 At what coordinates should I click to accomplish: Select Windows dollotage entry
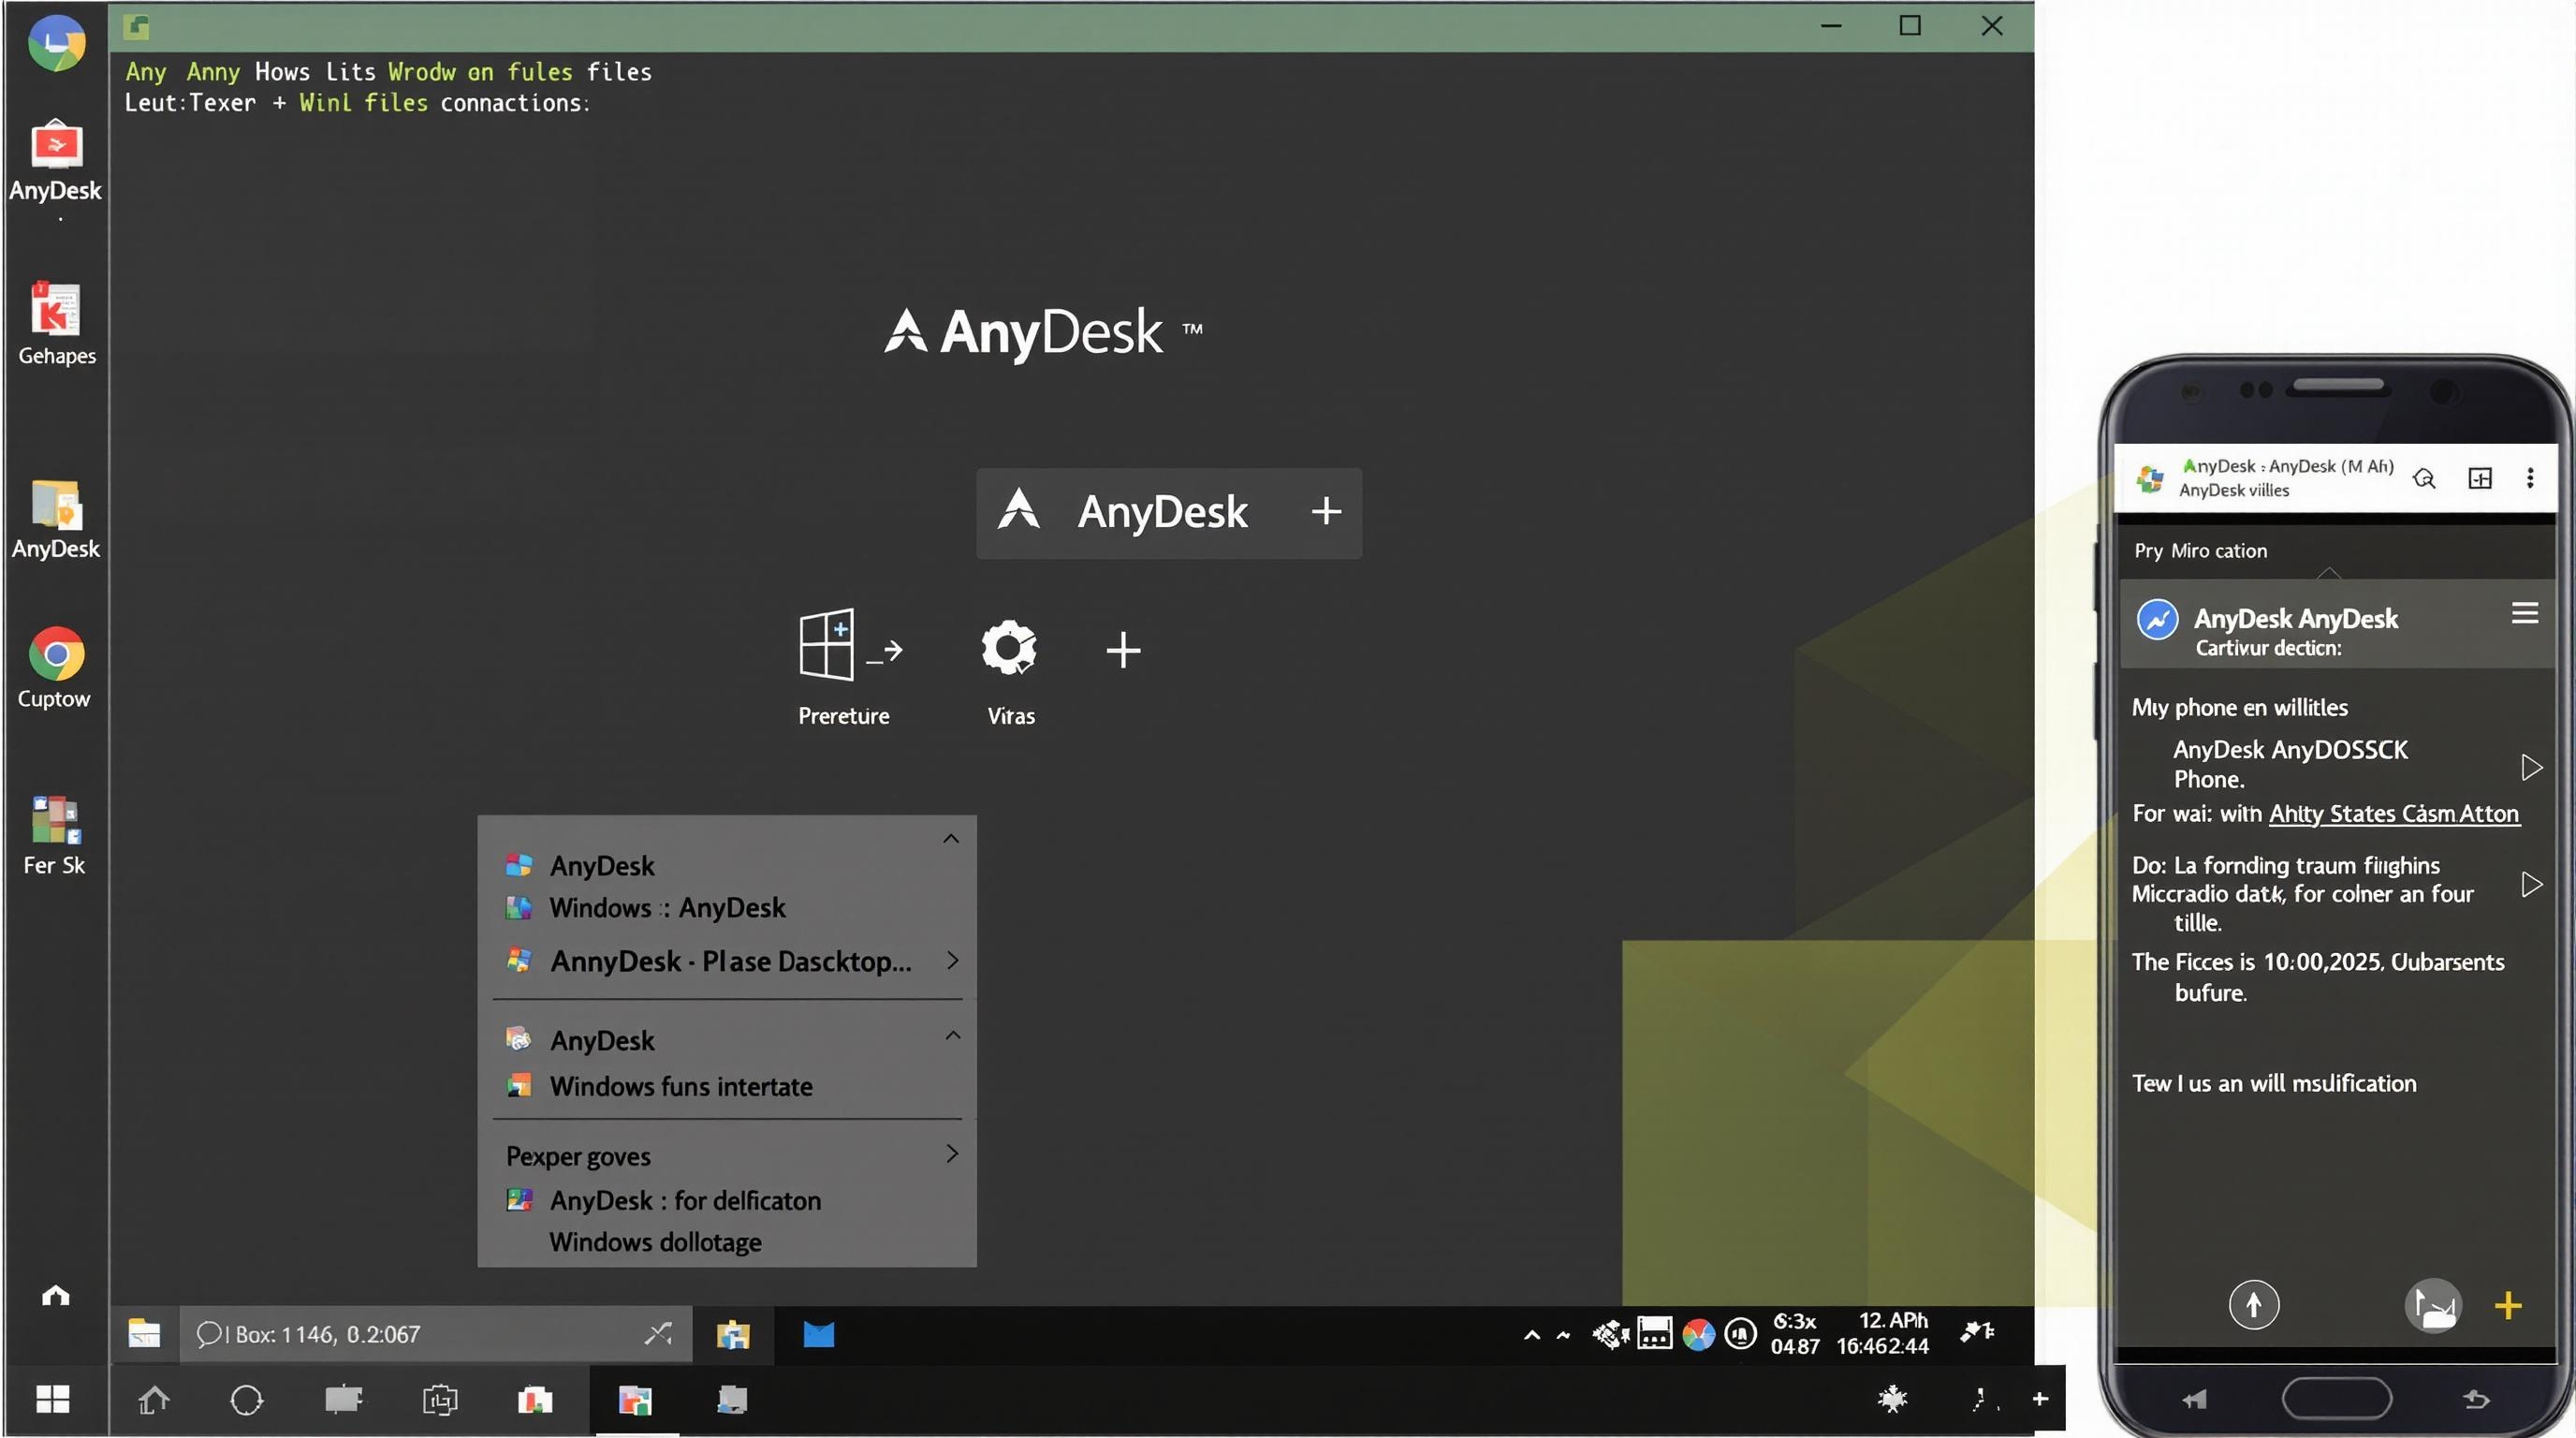pos(655,1242)
